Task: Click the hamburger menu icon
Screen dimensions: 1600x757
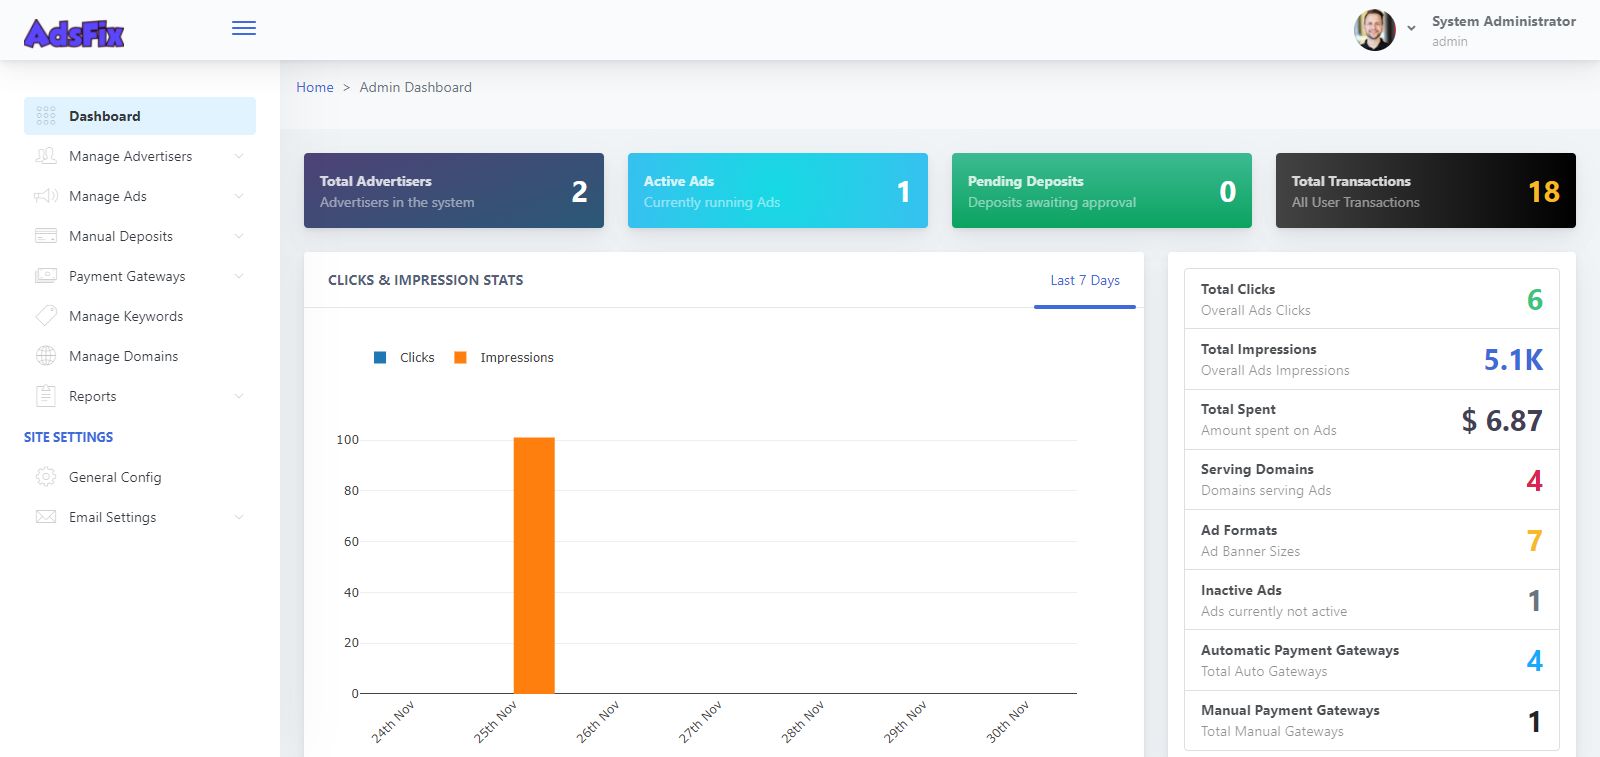Action: click(243, 28)
